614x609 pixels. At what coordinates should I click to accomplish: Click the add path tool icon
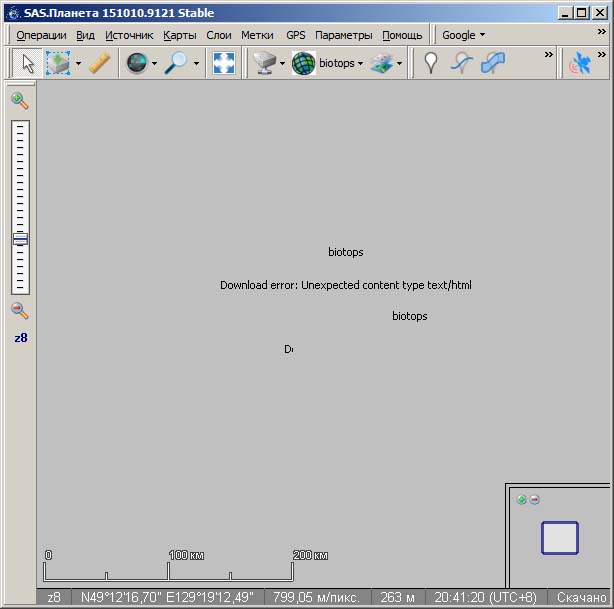[461, 63]
